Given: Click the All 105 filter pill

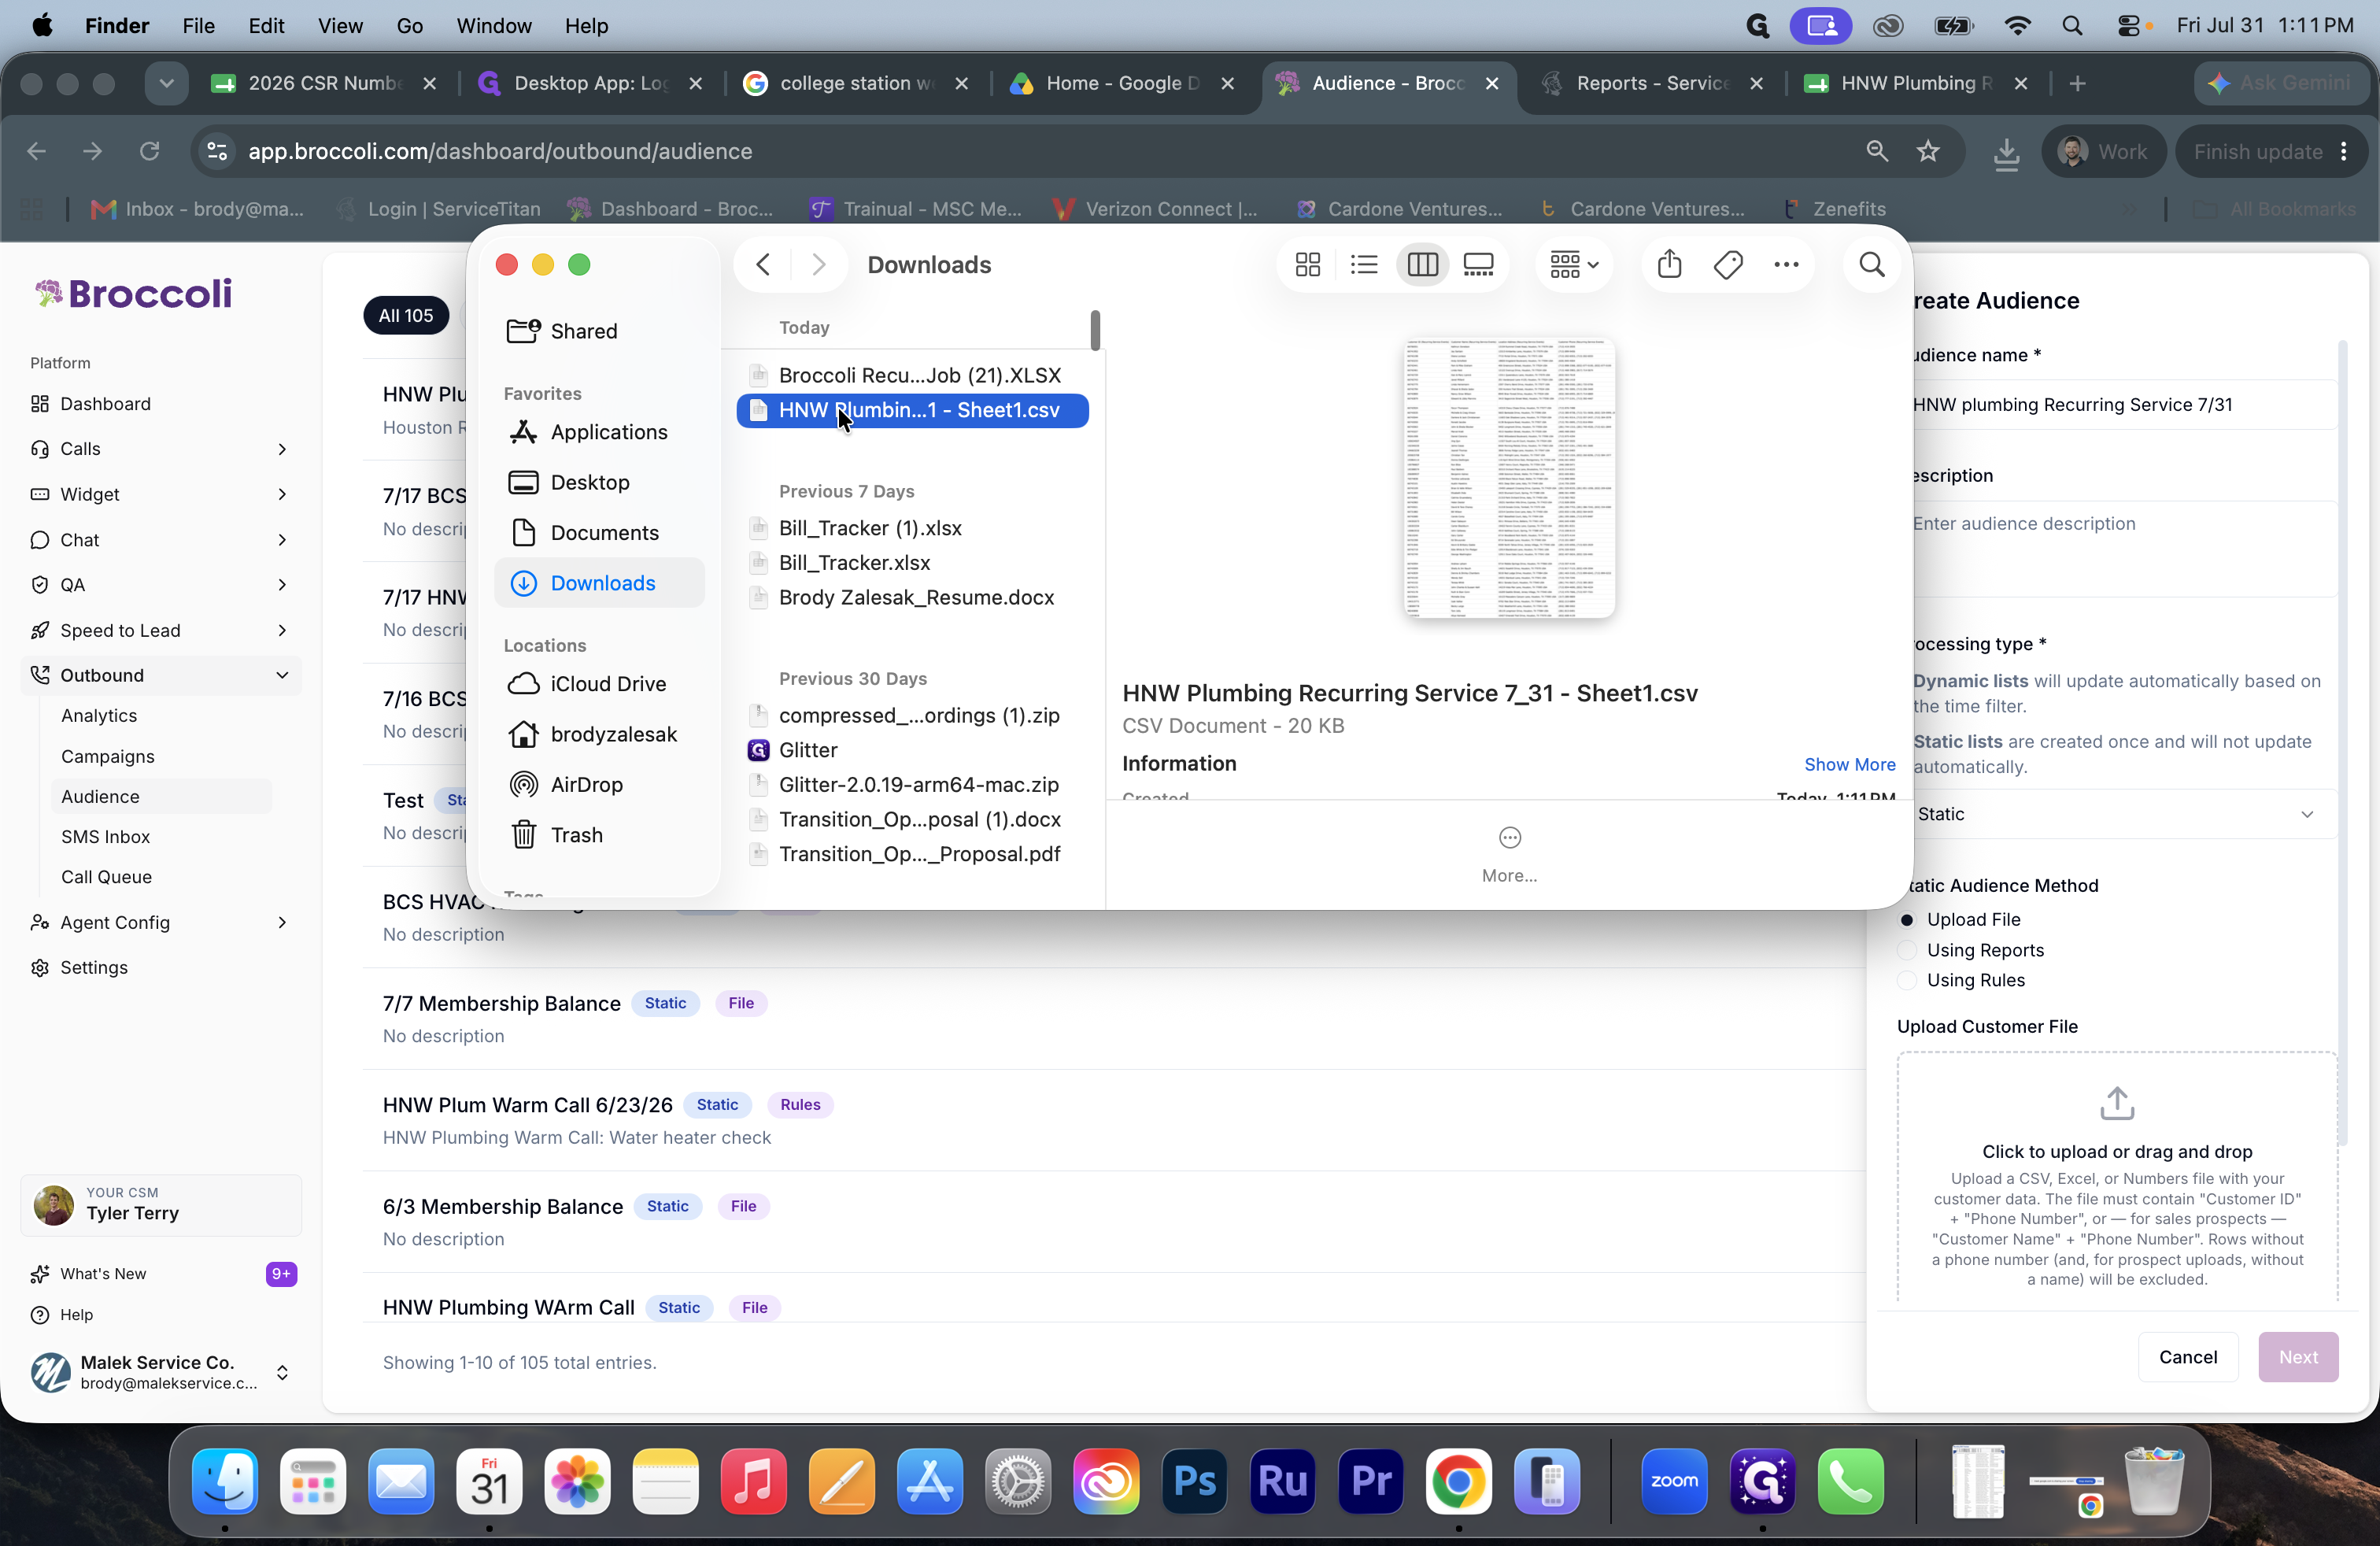Looking at the screenshot, I should click(x=405, y=316).
